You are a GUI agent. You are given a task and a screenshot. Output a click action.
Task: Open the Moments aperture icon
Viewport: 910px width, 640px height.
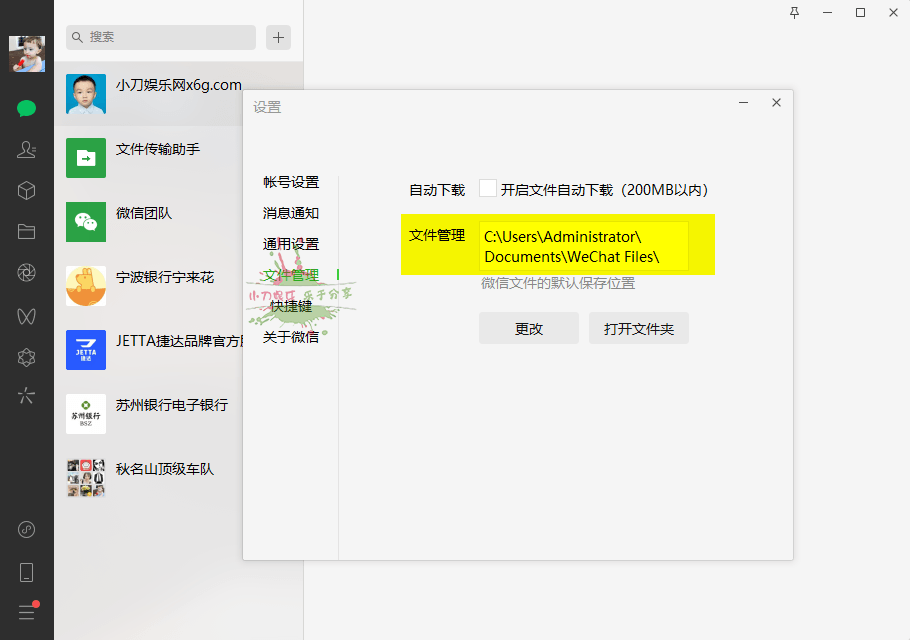(26, 270)
